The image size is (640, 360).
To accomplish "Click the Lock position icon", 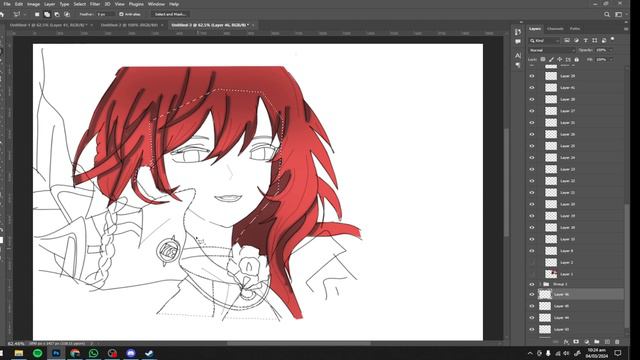I will pyautogui.click(x=560, y=60).
